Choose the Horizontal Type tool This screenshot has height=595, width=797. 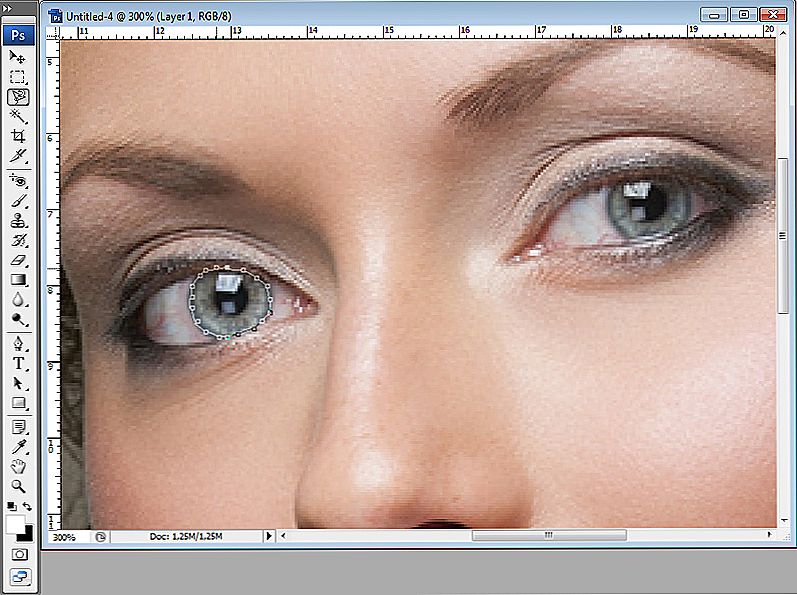tap(19, 364)
